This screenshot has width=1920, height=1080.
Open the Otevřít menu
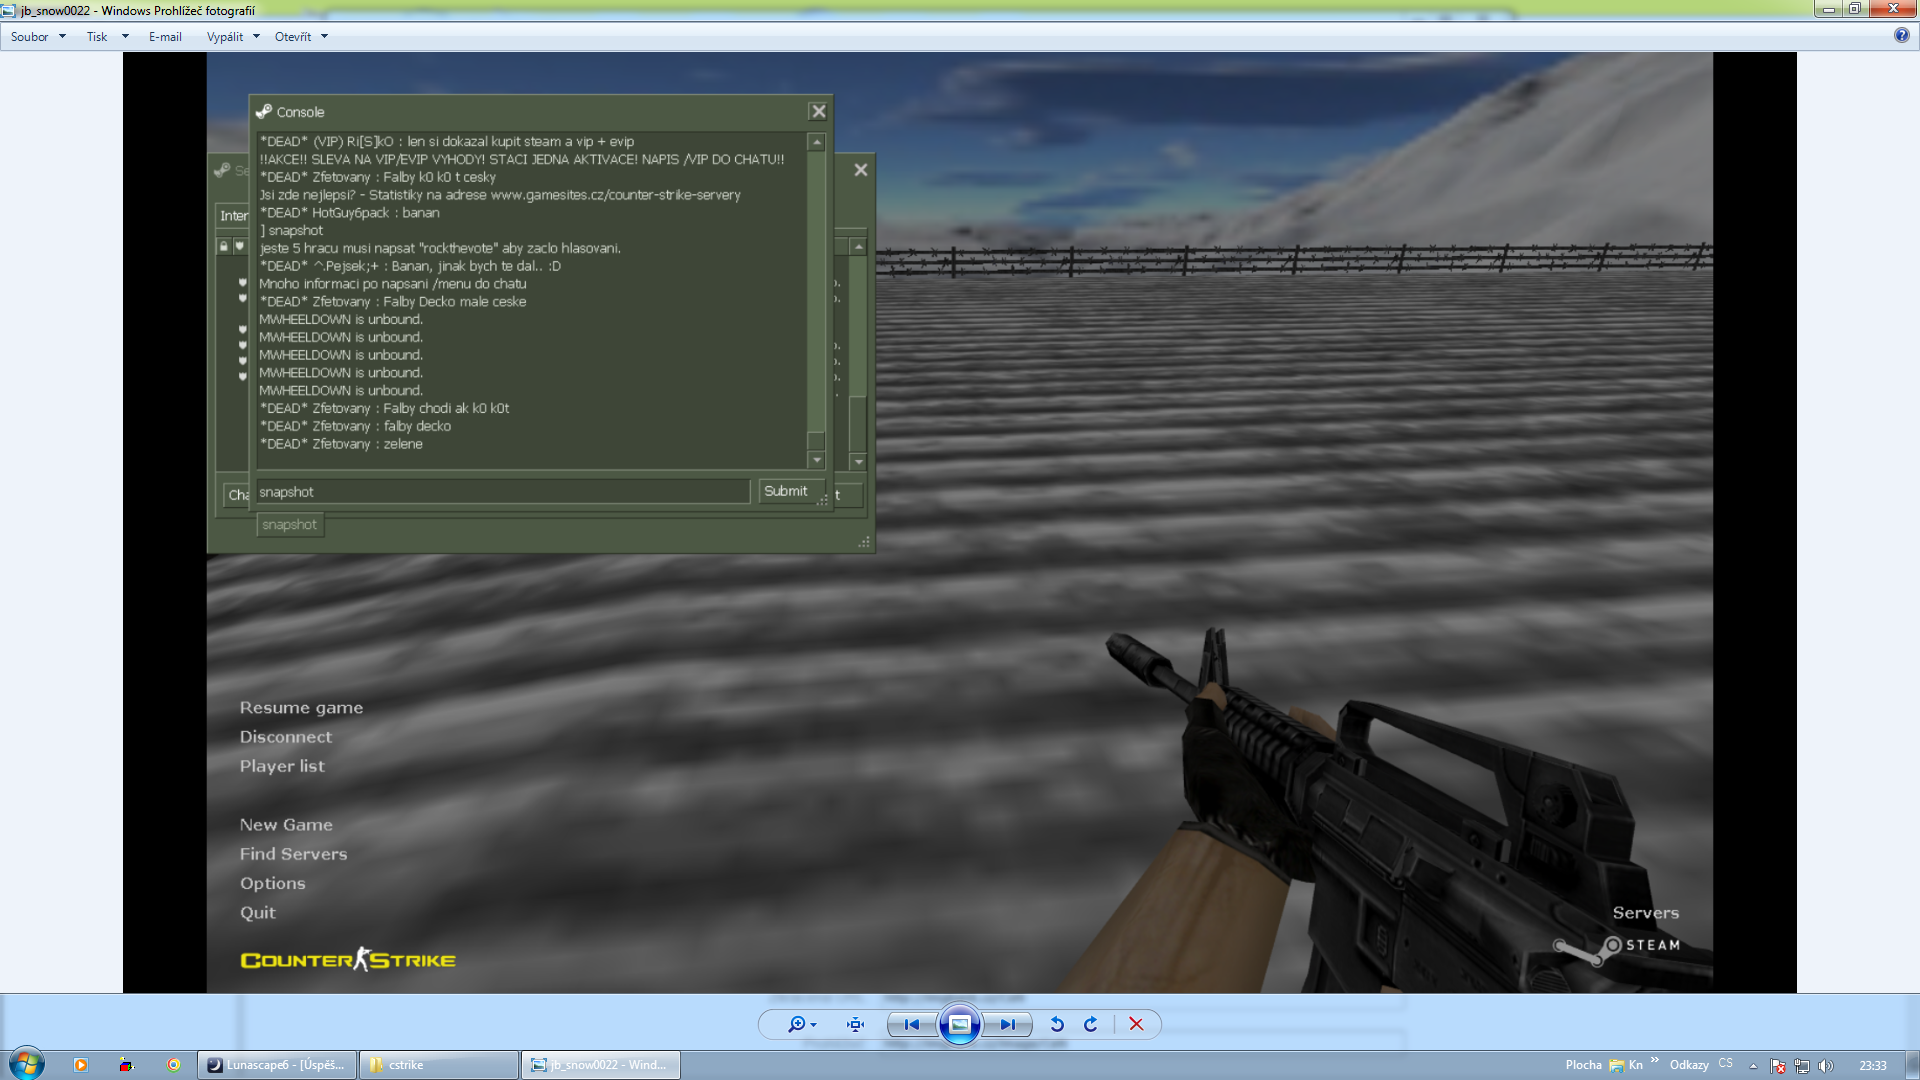tap(293, 37)
